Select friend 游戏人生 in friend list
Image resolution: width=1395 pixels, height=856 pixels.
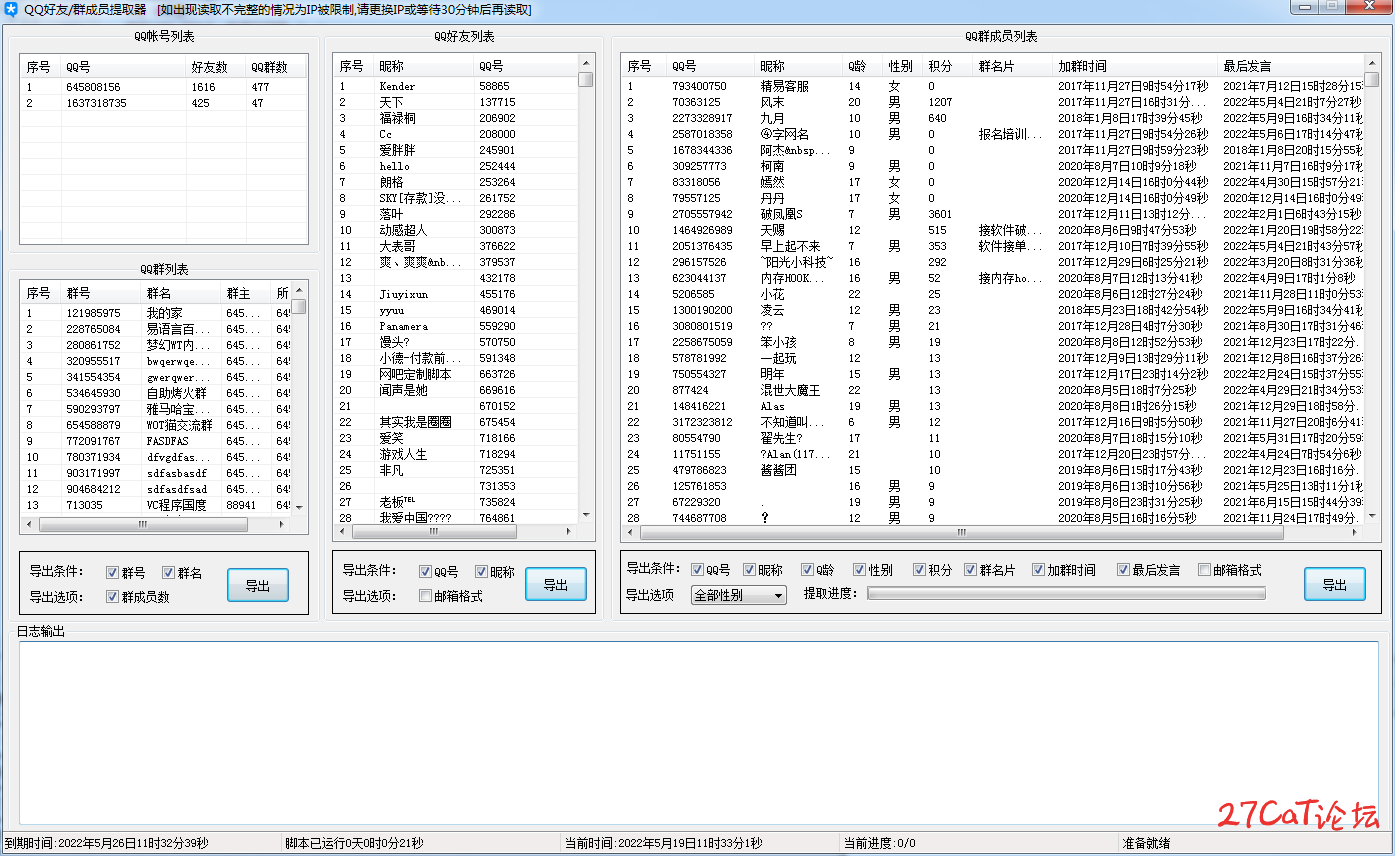[x=456, y=454]
